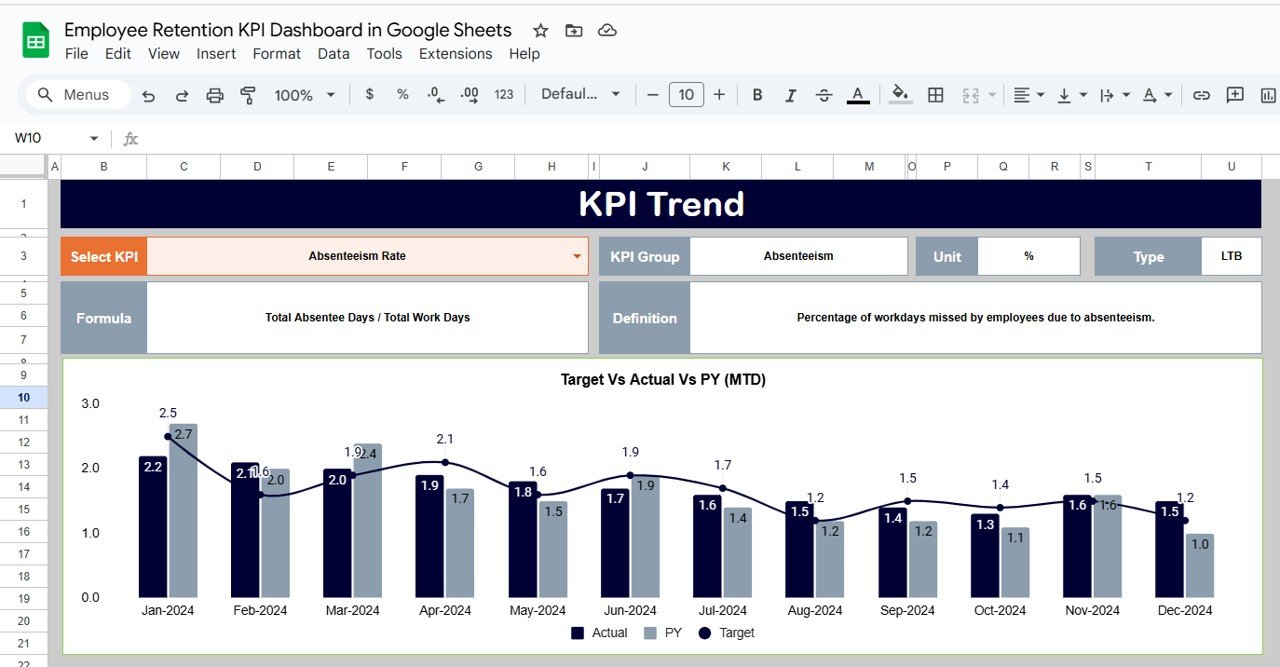Expand the text wrapping options

click(1127, 94)
